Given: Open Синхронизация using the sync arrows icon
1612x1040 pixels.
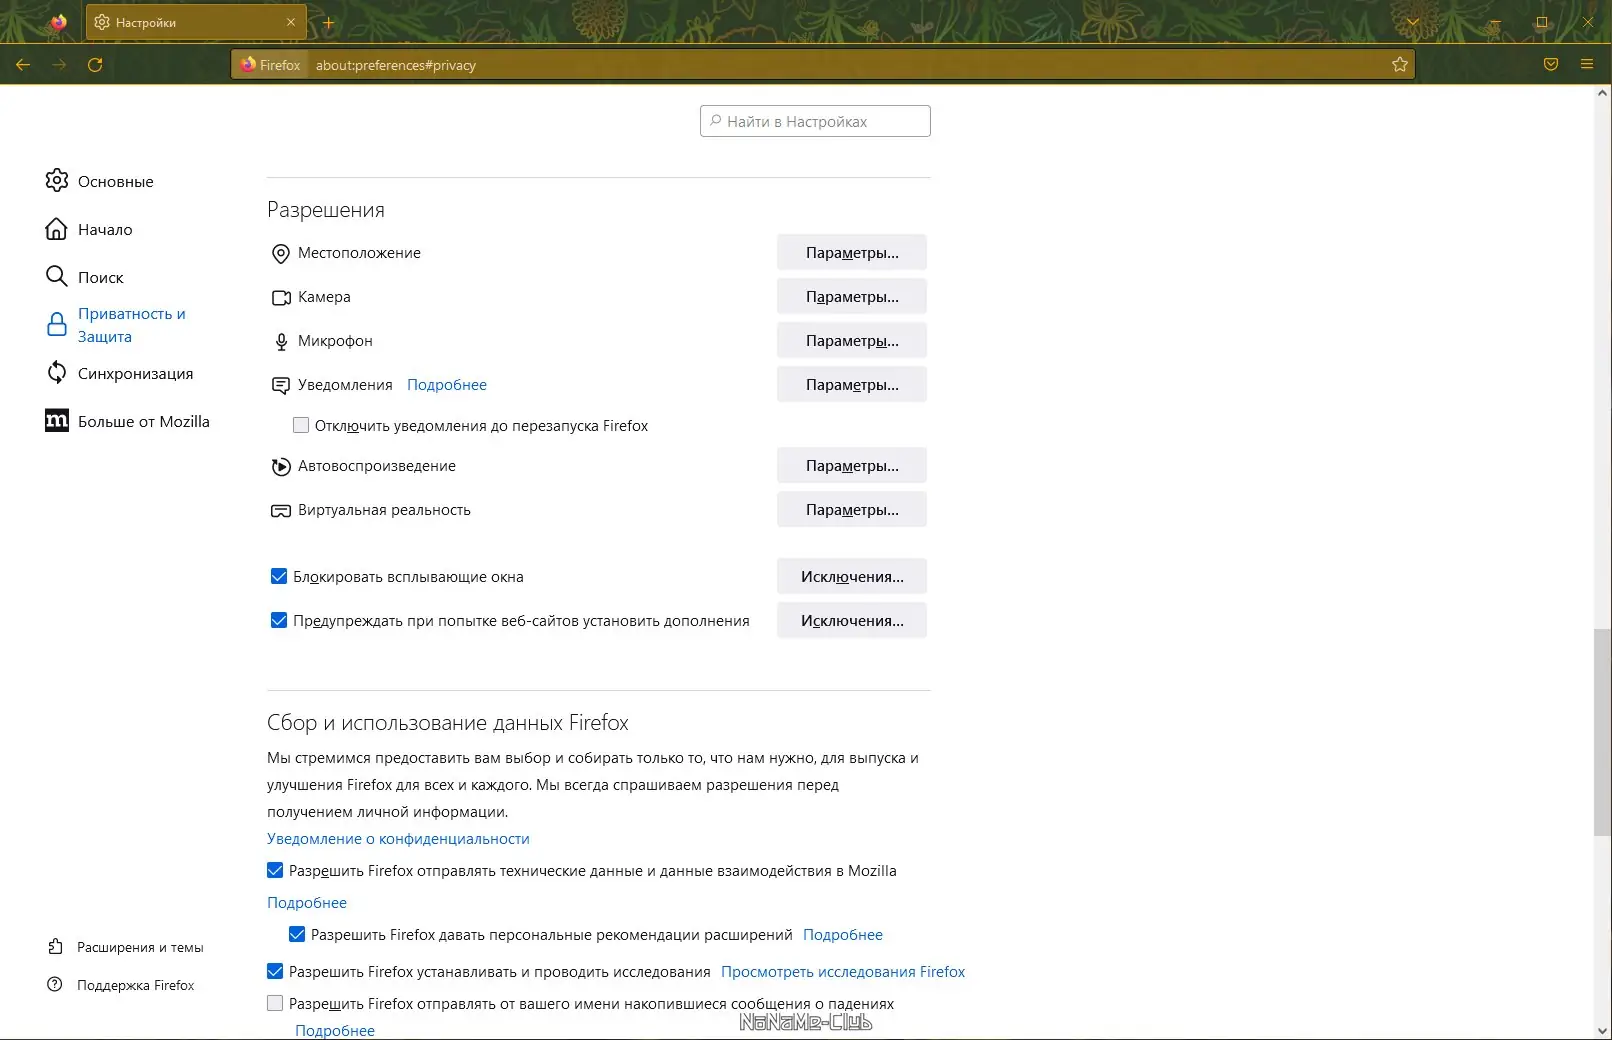Looking at the screenshot, I should pos(57,372).
